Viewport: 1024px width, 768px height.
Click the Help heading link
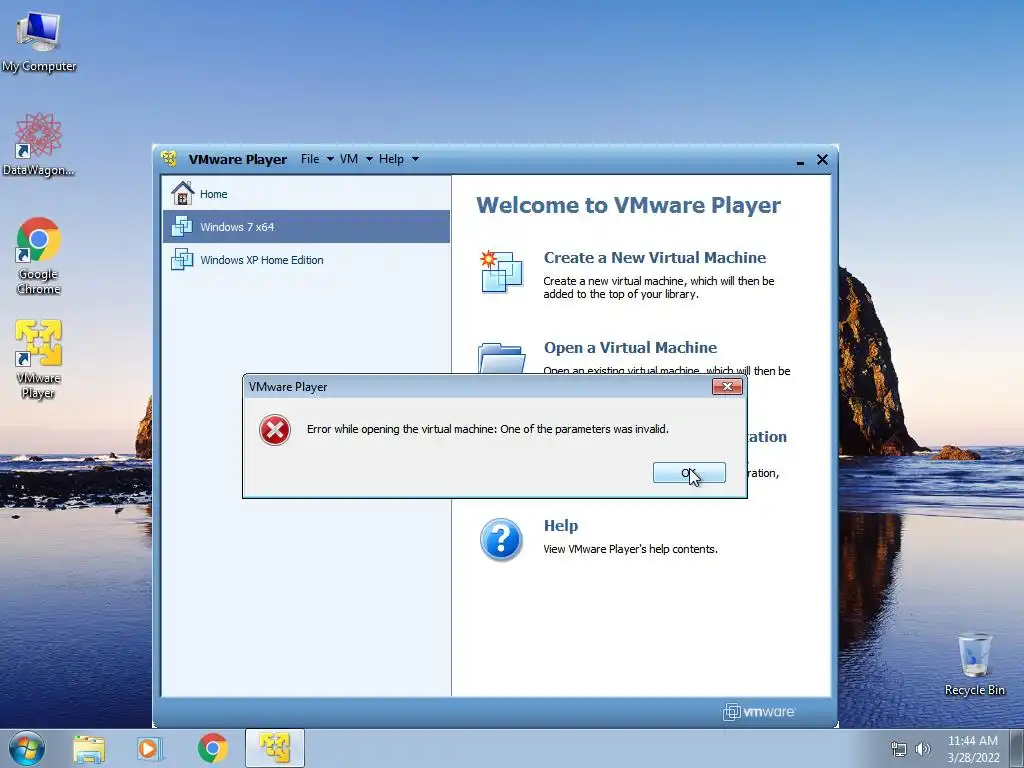coord(561,526)
